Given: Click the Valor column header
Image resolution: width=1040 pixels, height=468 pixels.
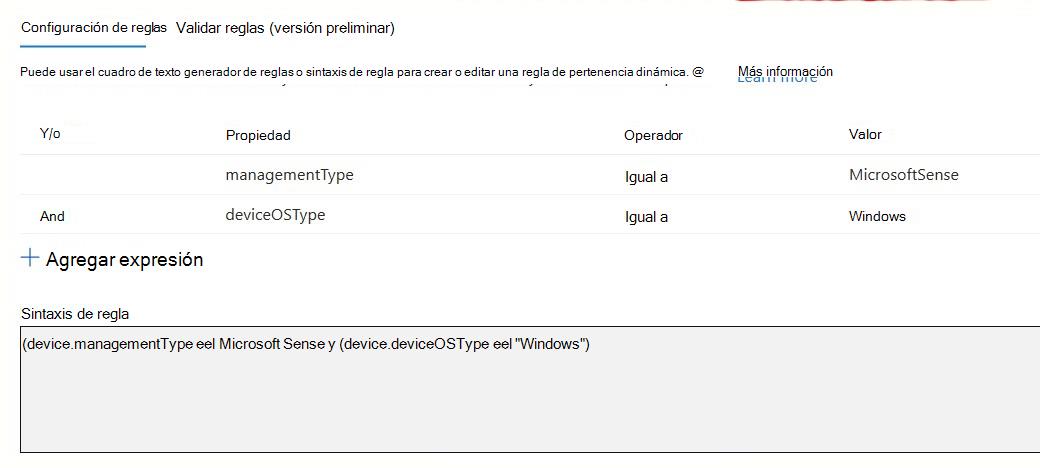Looking at the screenshot, I should [x=865, y=135].
